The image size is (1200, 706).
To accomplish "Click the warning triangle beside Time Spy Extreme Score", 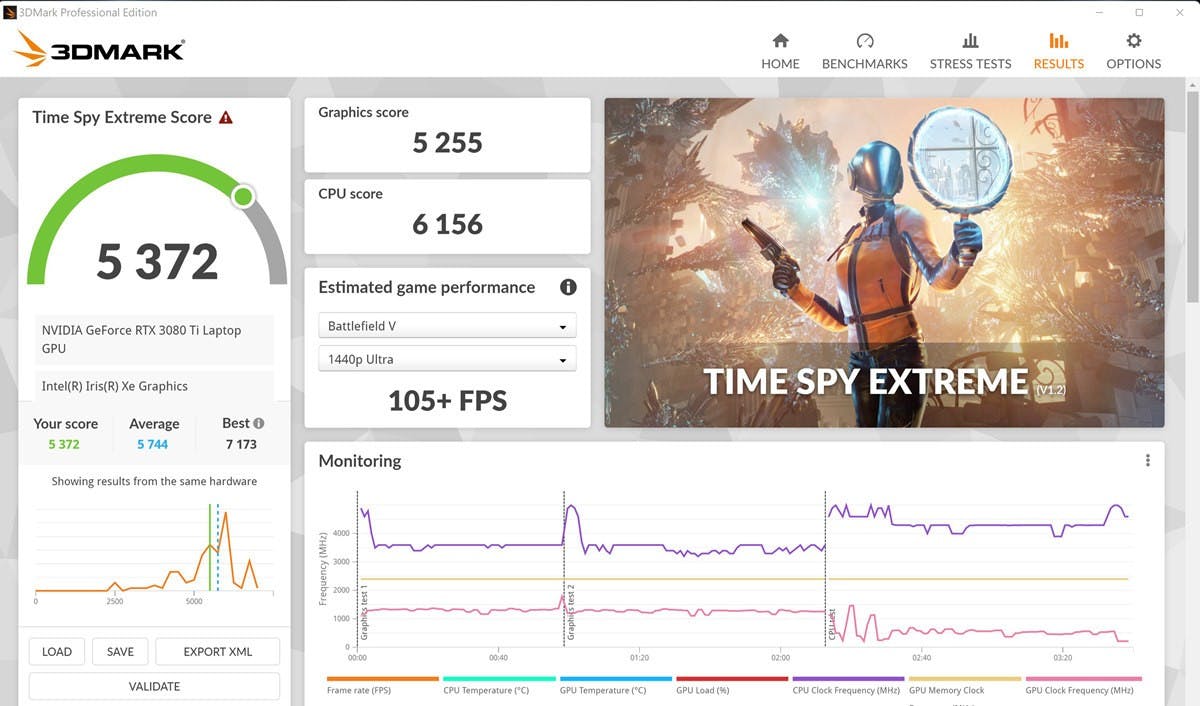I will point(226,118).
